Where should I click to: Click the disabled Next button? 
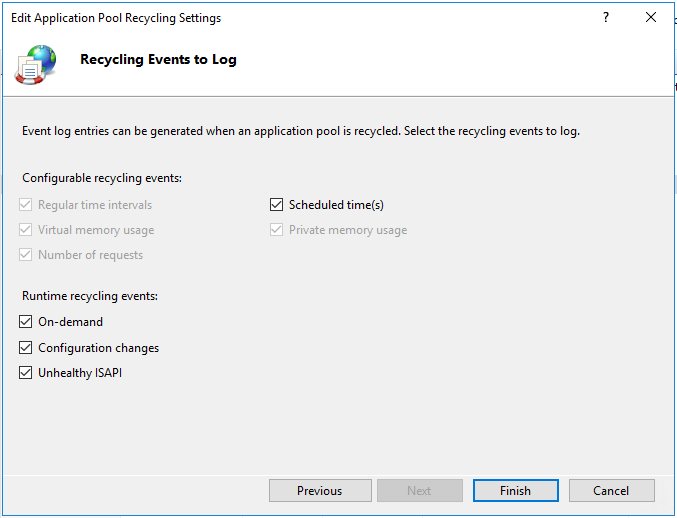click(419, 491)
